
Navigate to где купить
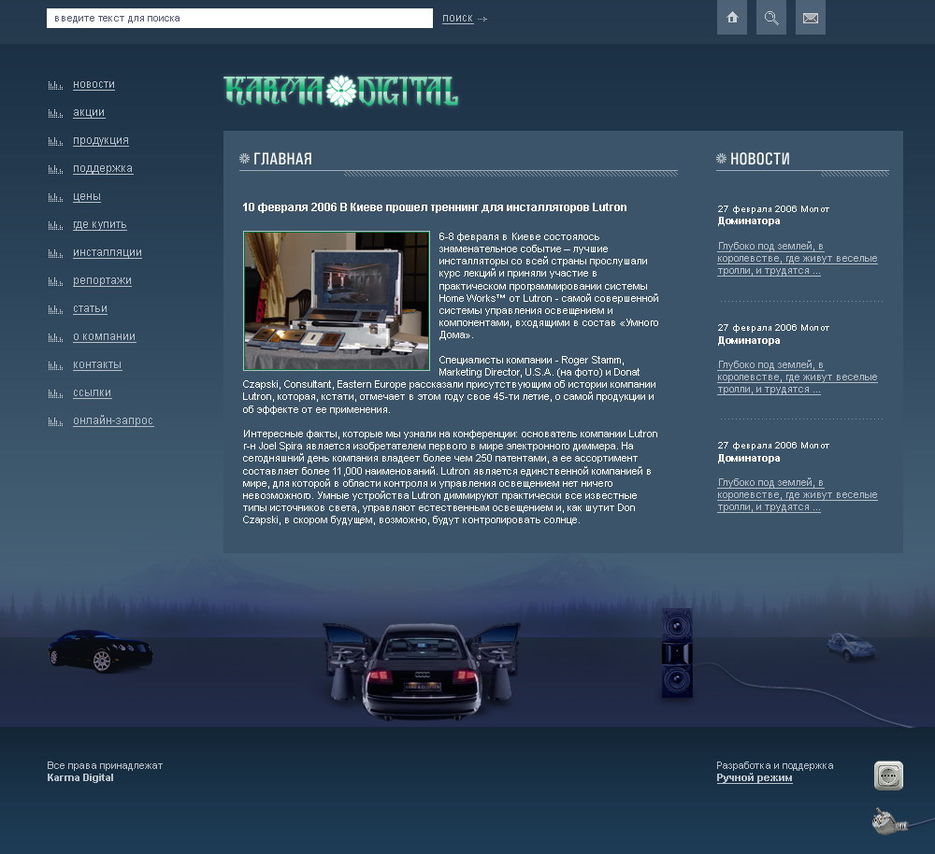click(x=100, y=225)
